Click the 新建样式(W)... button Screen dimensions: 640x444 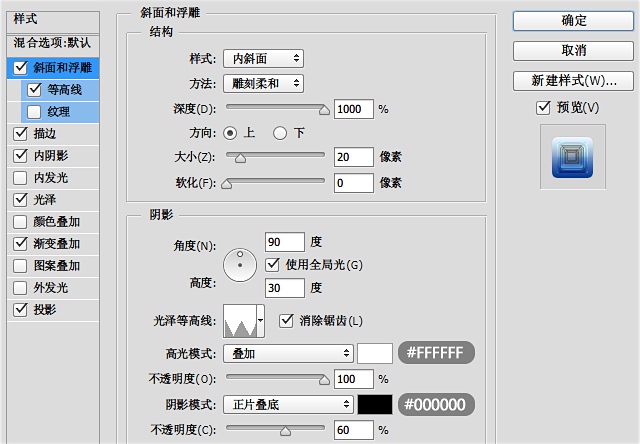click(x=574, y=80)
